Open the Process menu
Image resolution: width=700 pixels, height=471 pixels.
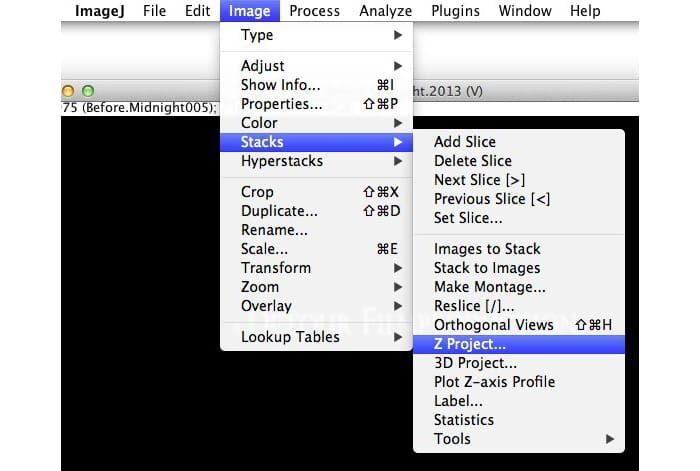tap(314, 11)
